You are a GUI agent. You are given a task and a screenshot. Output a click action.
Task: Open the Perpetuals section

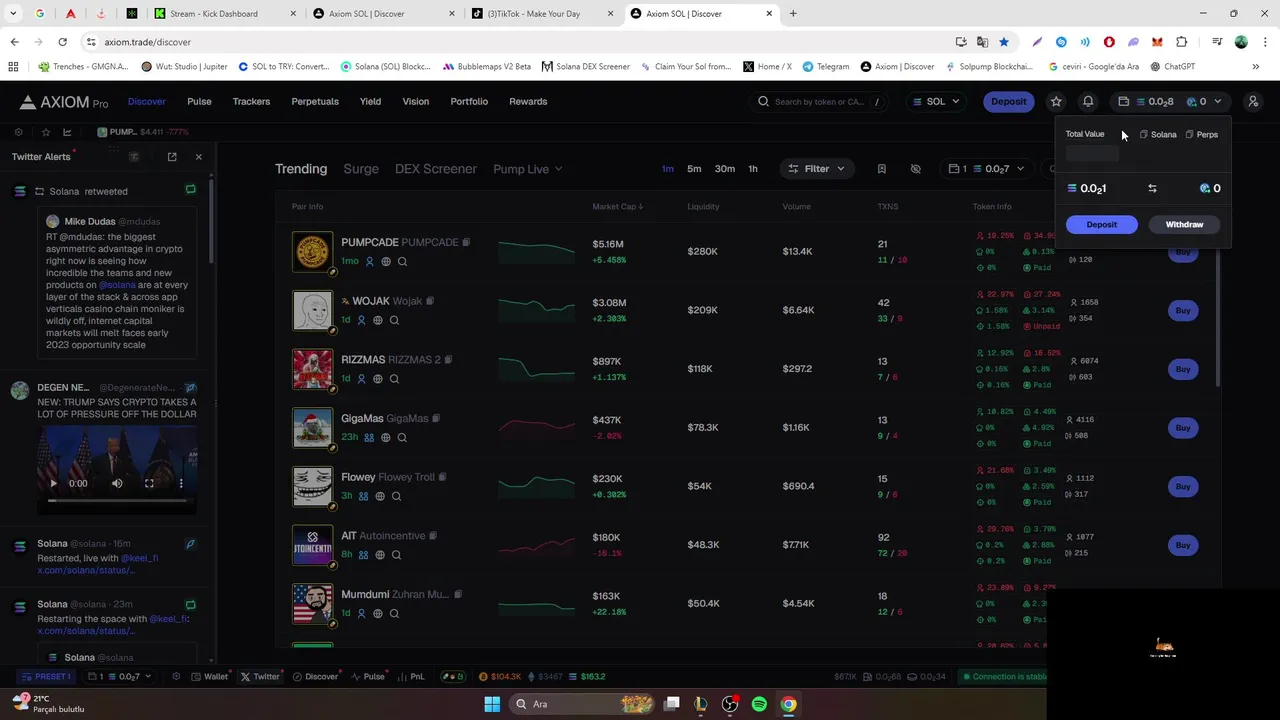click(x=315, y=101)
